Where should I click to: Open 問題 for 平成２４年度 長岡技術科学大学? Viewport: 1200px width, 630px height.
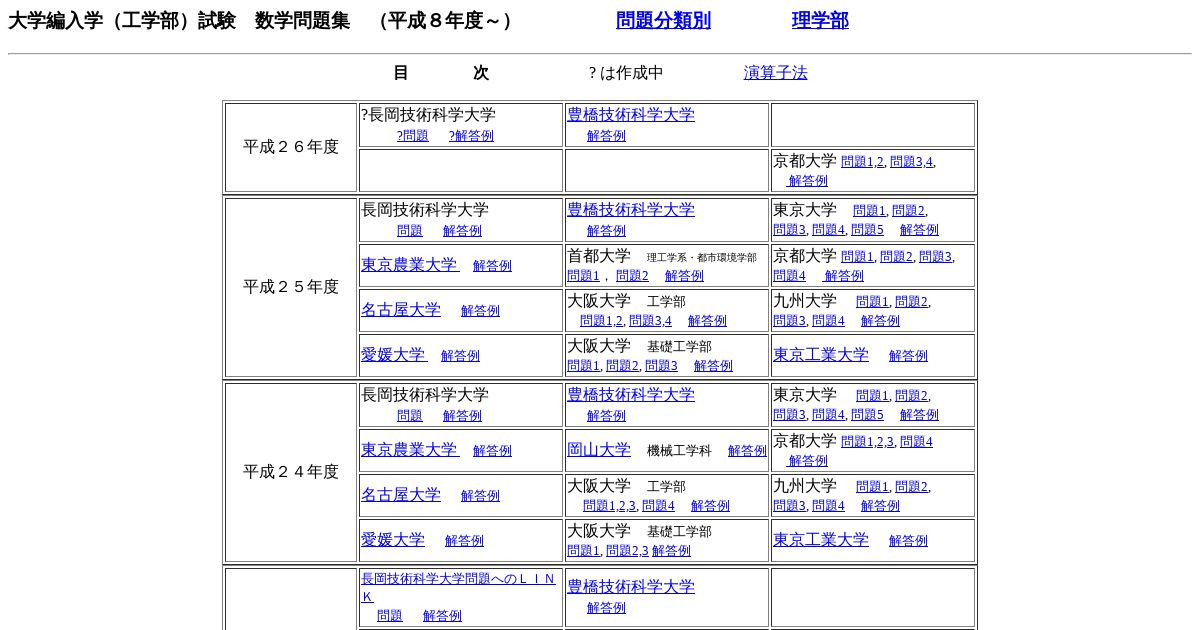tap(410, 416)
